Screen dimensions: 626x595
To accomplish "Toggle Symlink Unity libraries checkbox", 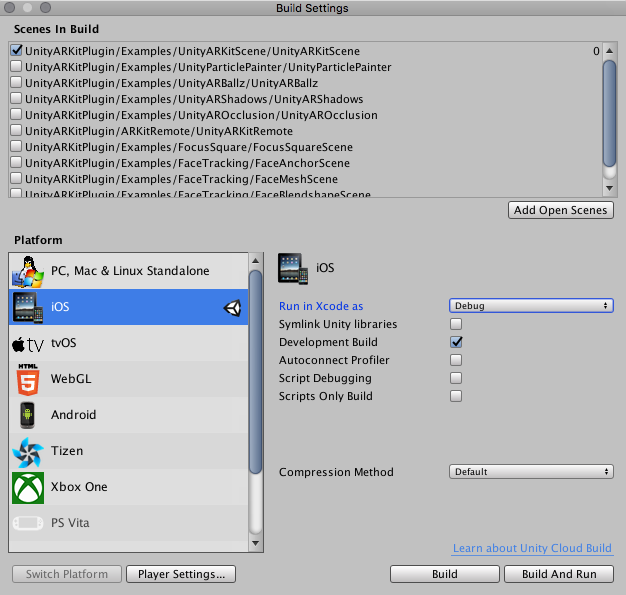I will (x=456, y=324).
